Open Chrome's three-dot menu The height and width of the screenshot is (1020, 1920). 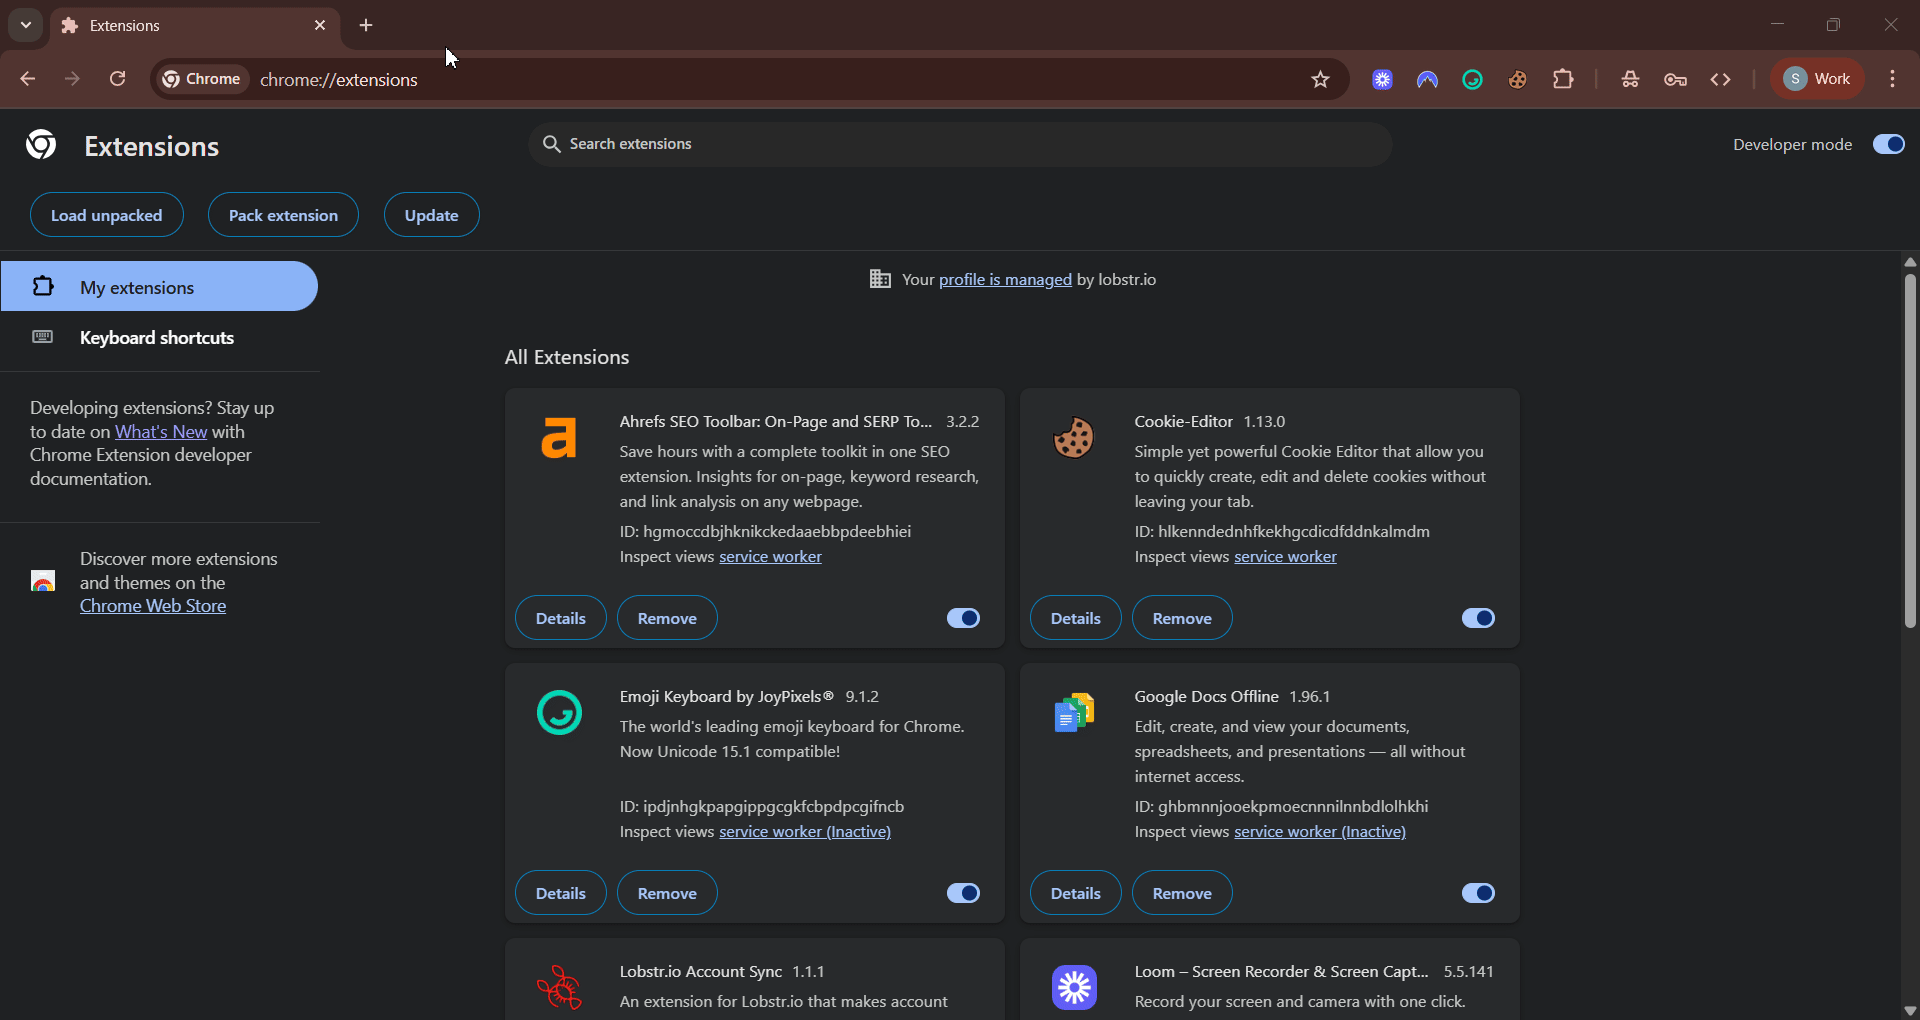click(x=1892, y=79)
